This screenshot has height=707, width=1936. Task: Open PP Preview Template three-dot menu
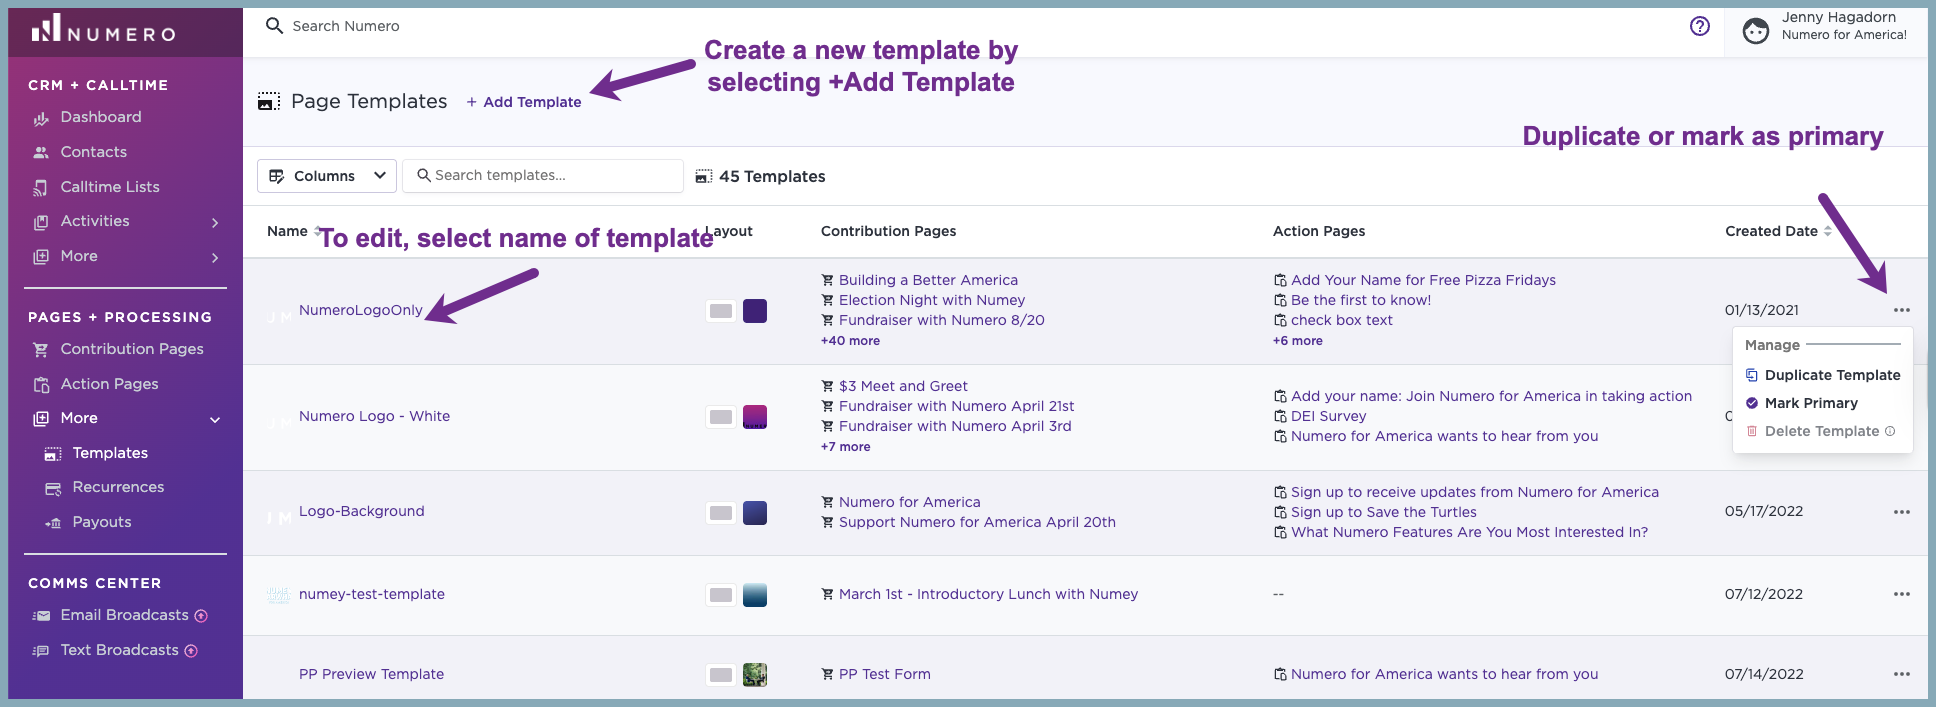tap(1901, 674)
